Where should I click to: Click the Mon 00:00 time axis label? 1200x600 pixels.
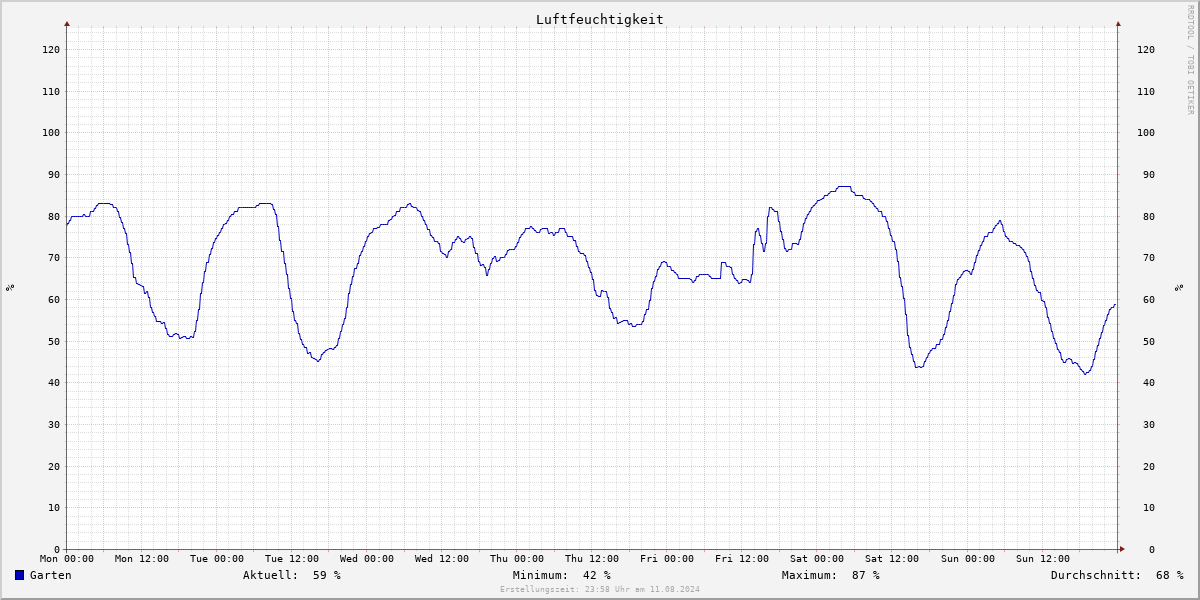pos(67,559)
